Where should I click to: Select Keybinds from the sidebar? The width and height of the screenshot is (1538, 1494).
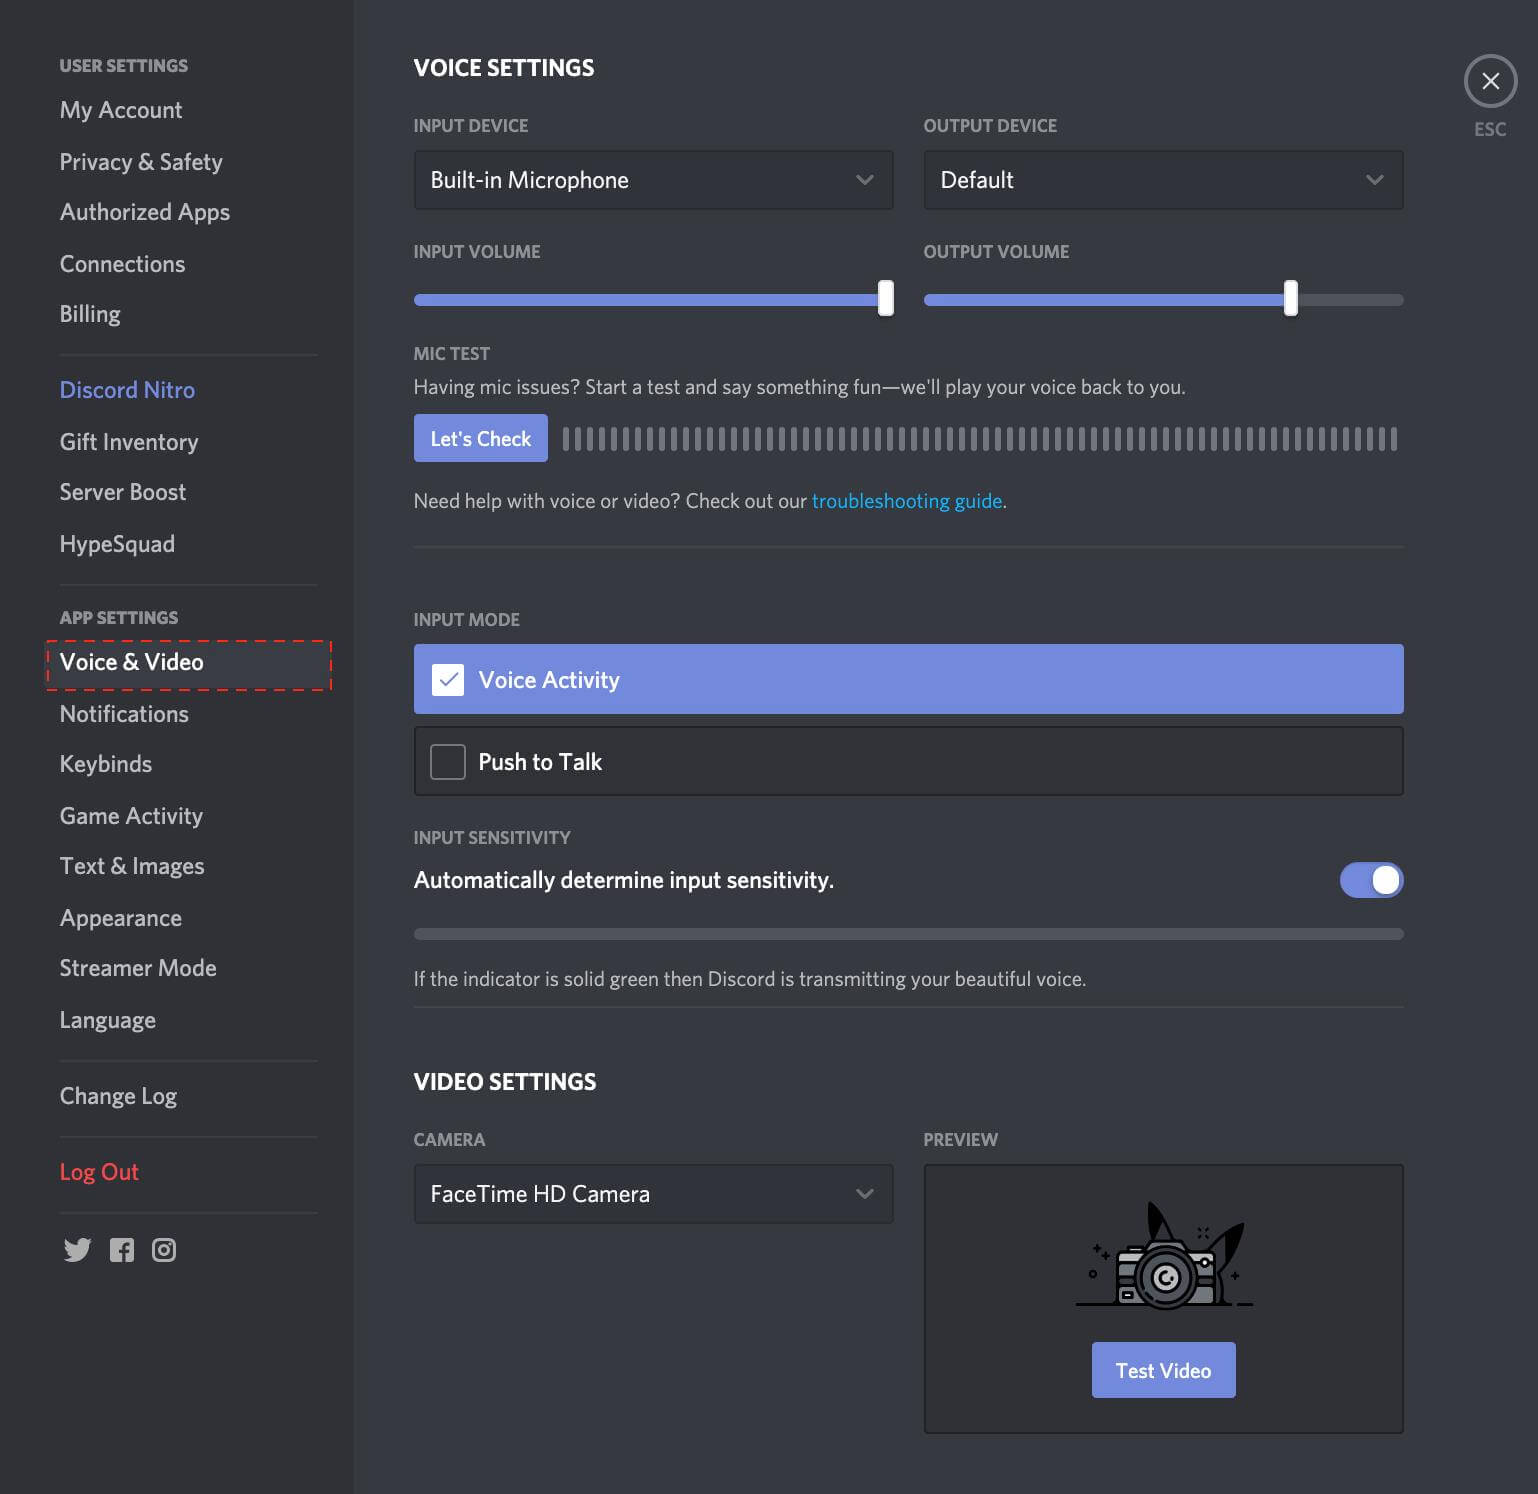pos(105,763)
